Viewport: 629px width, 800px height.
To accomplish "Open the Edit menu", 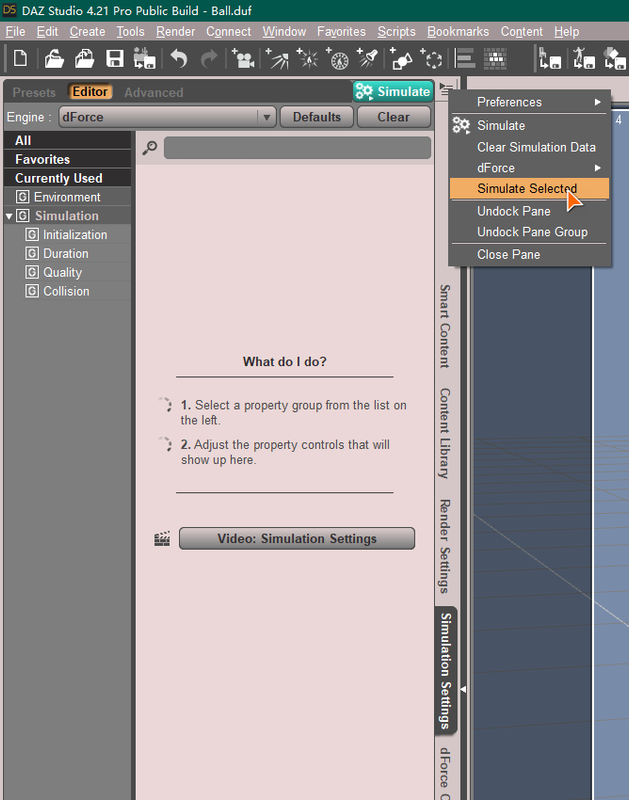I will 47,32.
